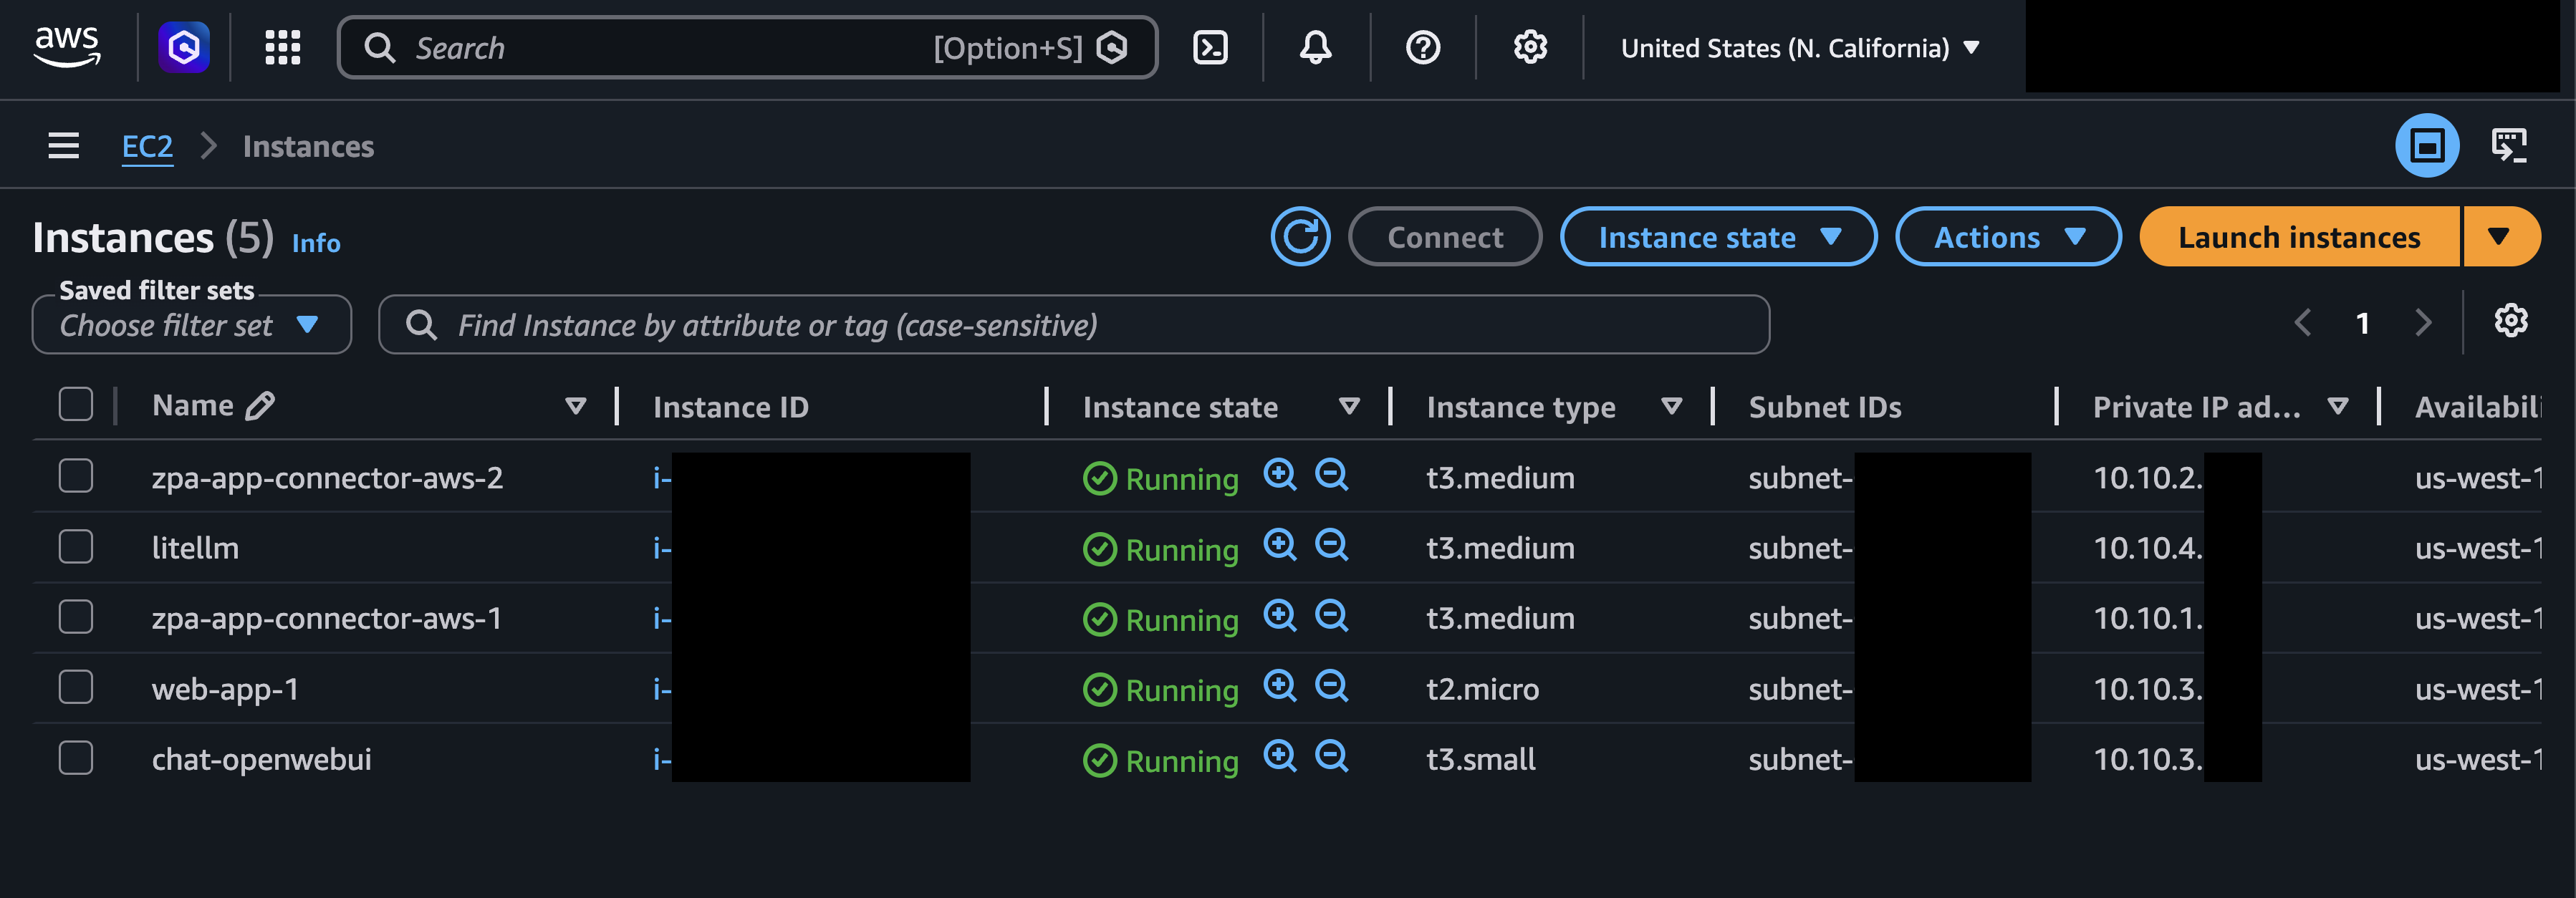
Task: Click zoom-out filter icon for web-app-1 row
Action: pyautogui.click(x=1331, y=686)
